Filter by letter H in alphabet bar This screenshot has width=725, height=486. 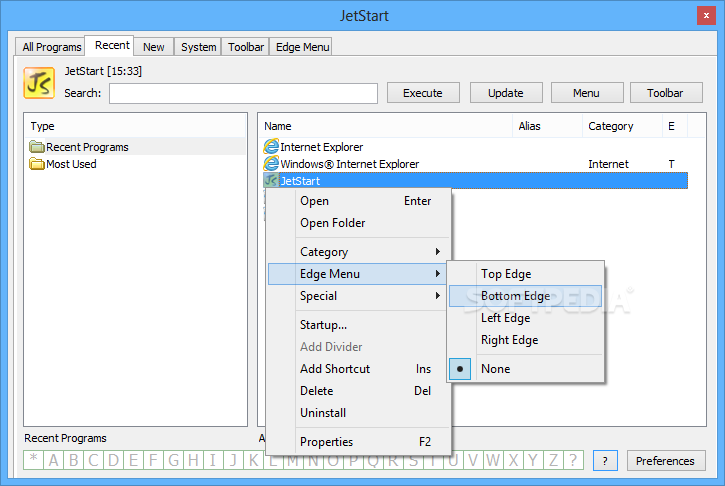point(193,460)
